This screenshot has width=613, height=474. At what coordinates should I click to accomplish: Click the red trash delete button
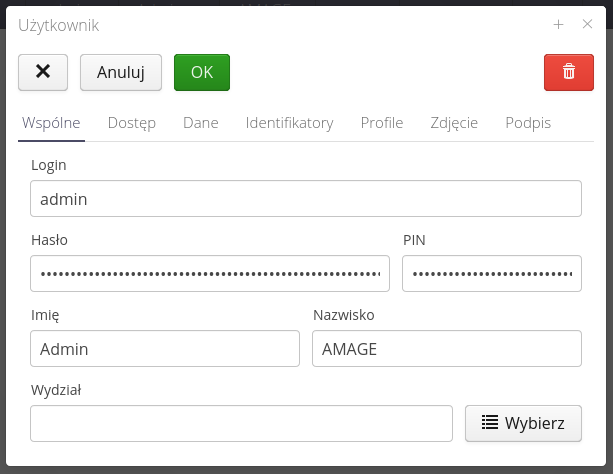click(x=568, y=72)
